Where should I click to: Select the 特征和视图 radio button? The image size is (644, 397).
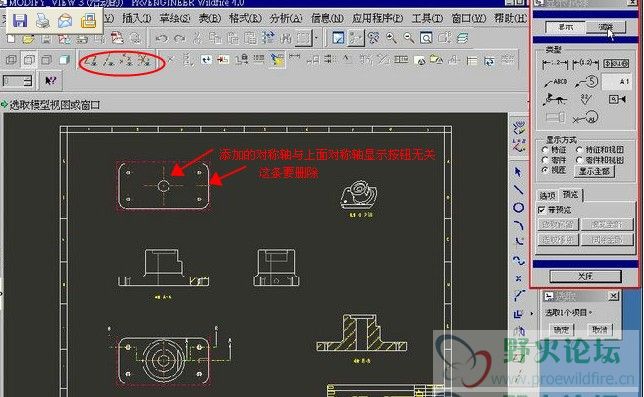580,150
